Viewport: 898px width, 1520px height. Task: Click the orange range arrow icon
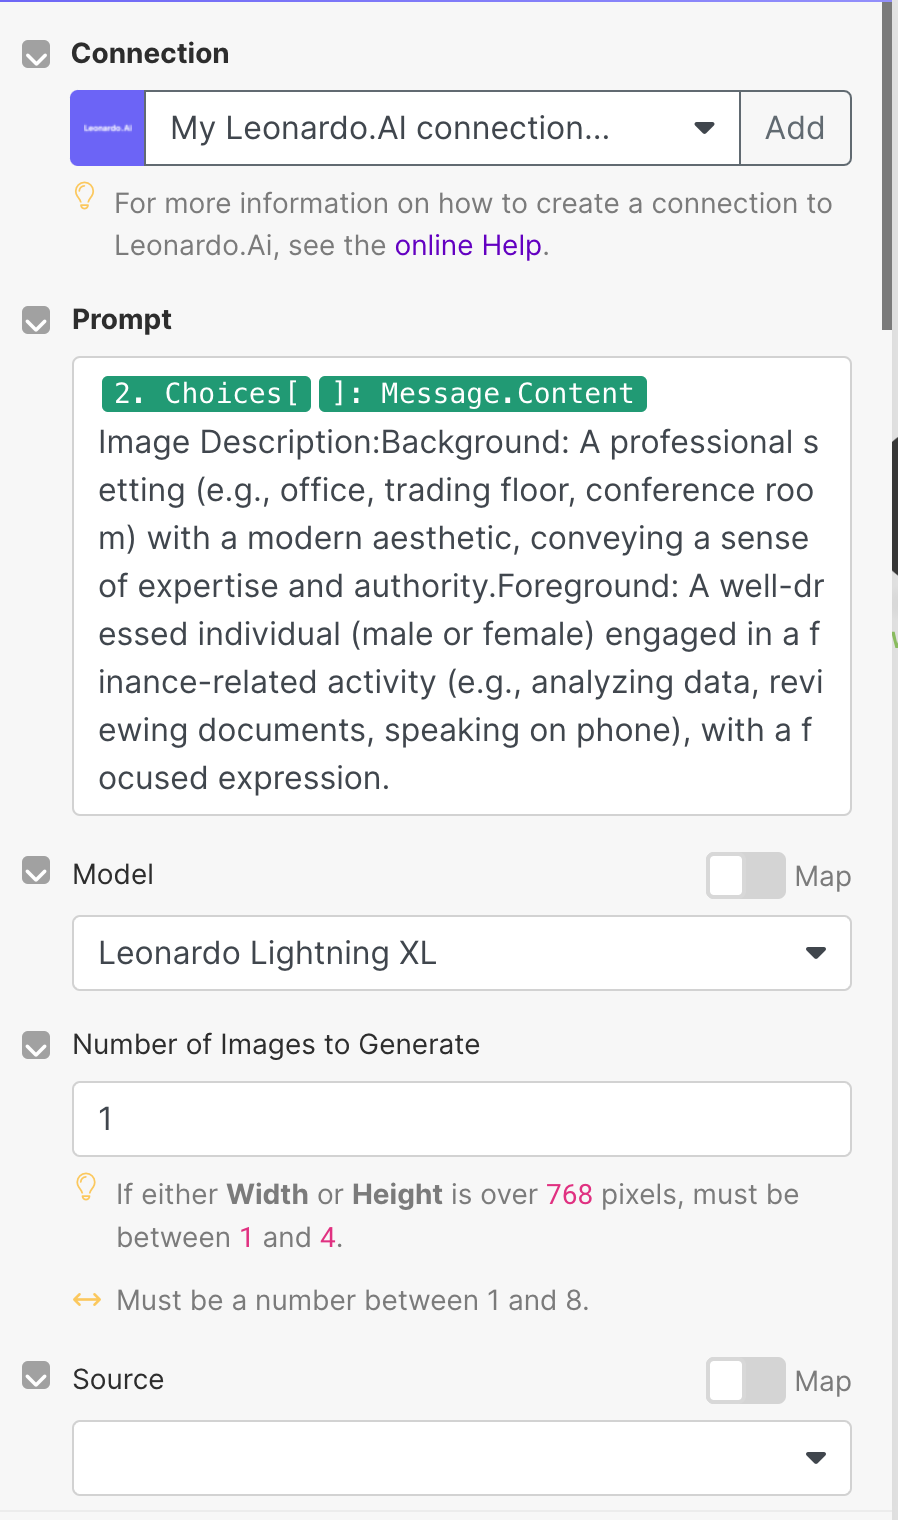point(87,1300)
